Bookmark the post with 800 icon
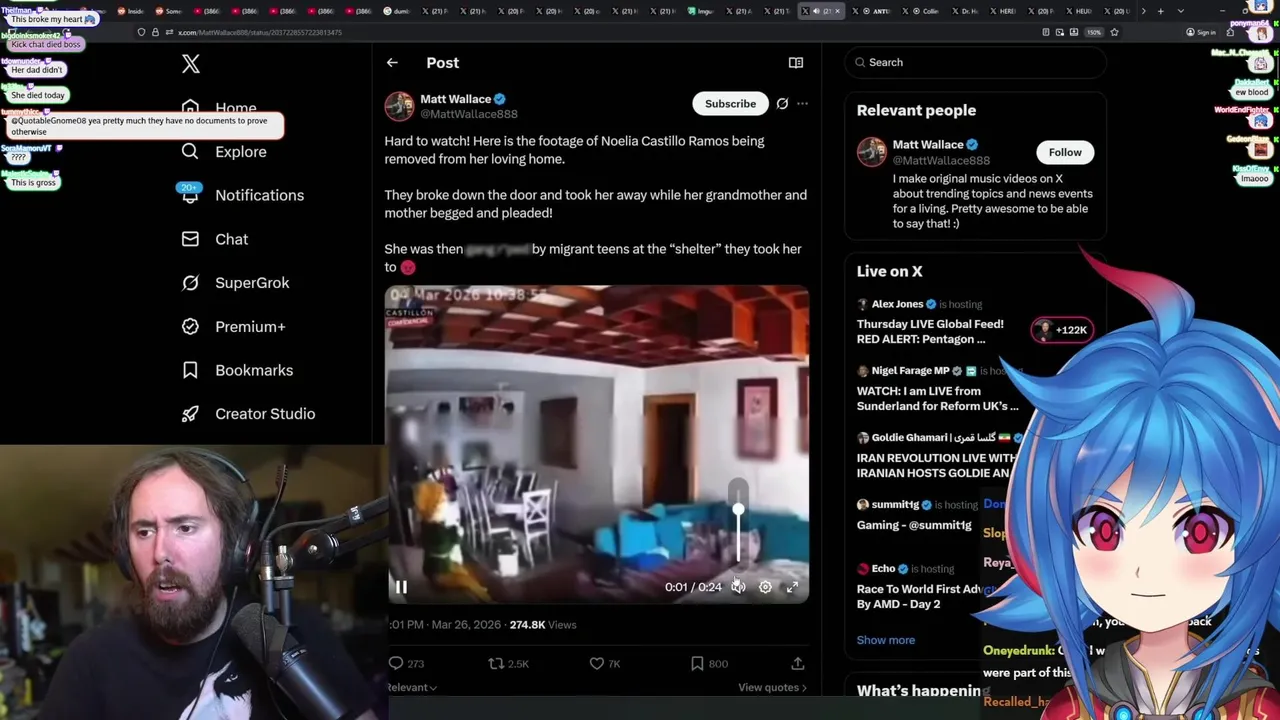This screenshot has height=720, width=1280. pyautogui.click(x=697, y=663)
